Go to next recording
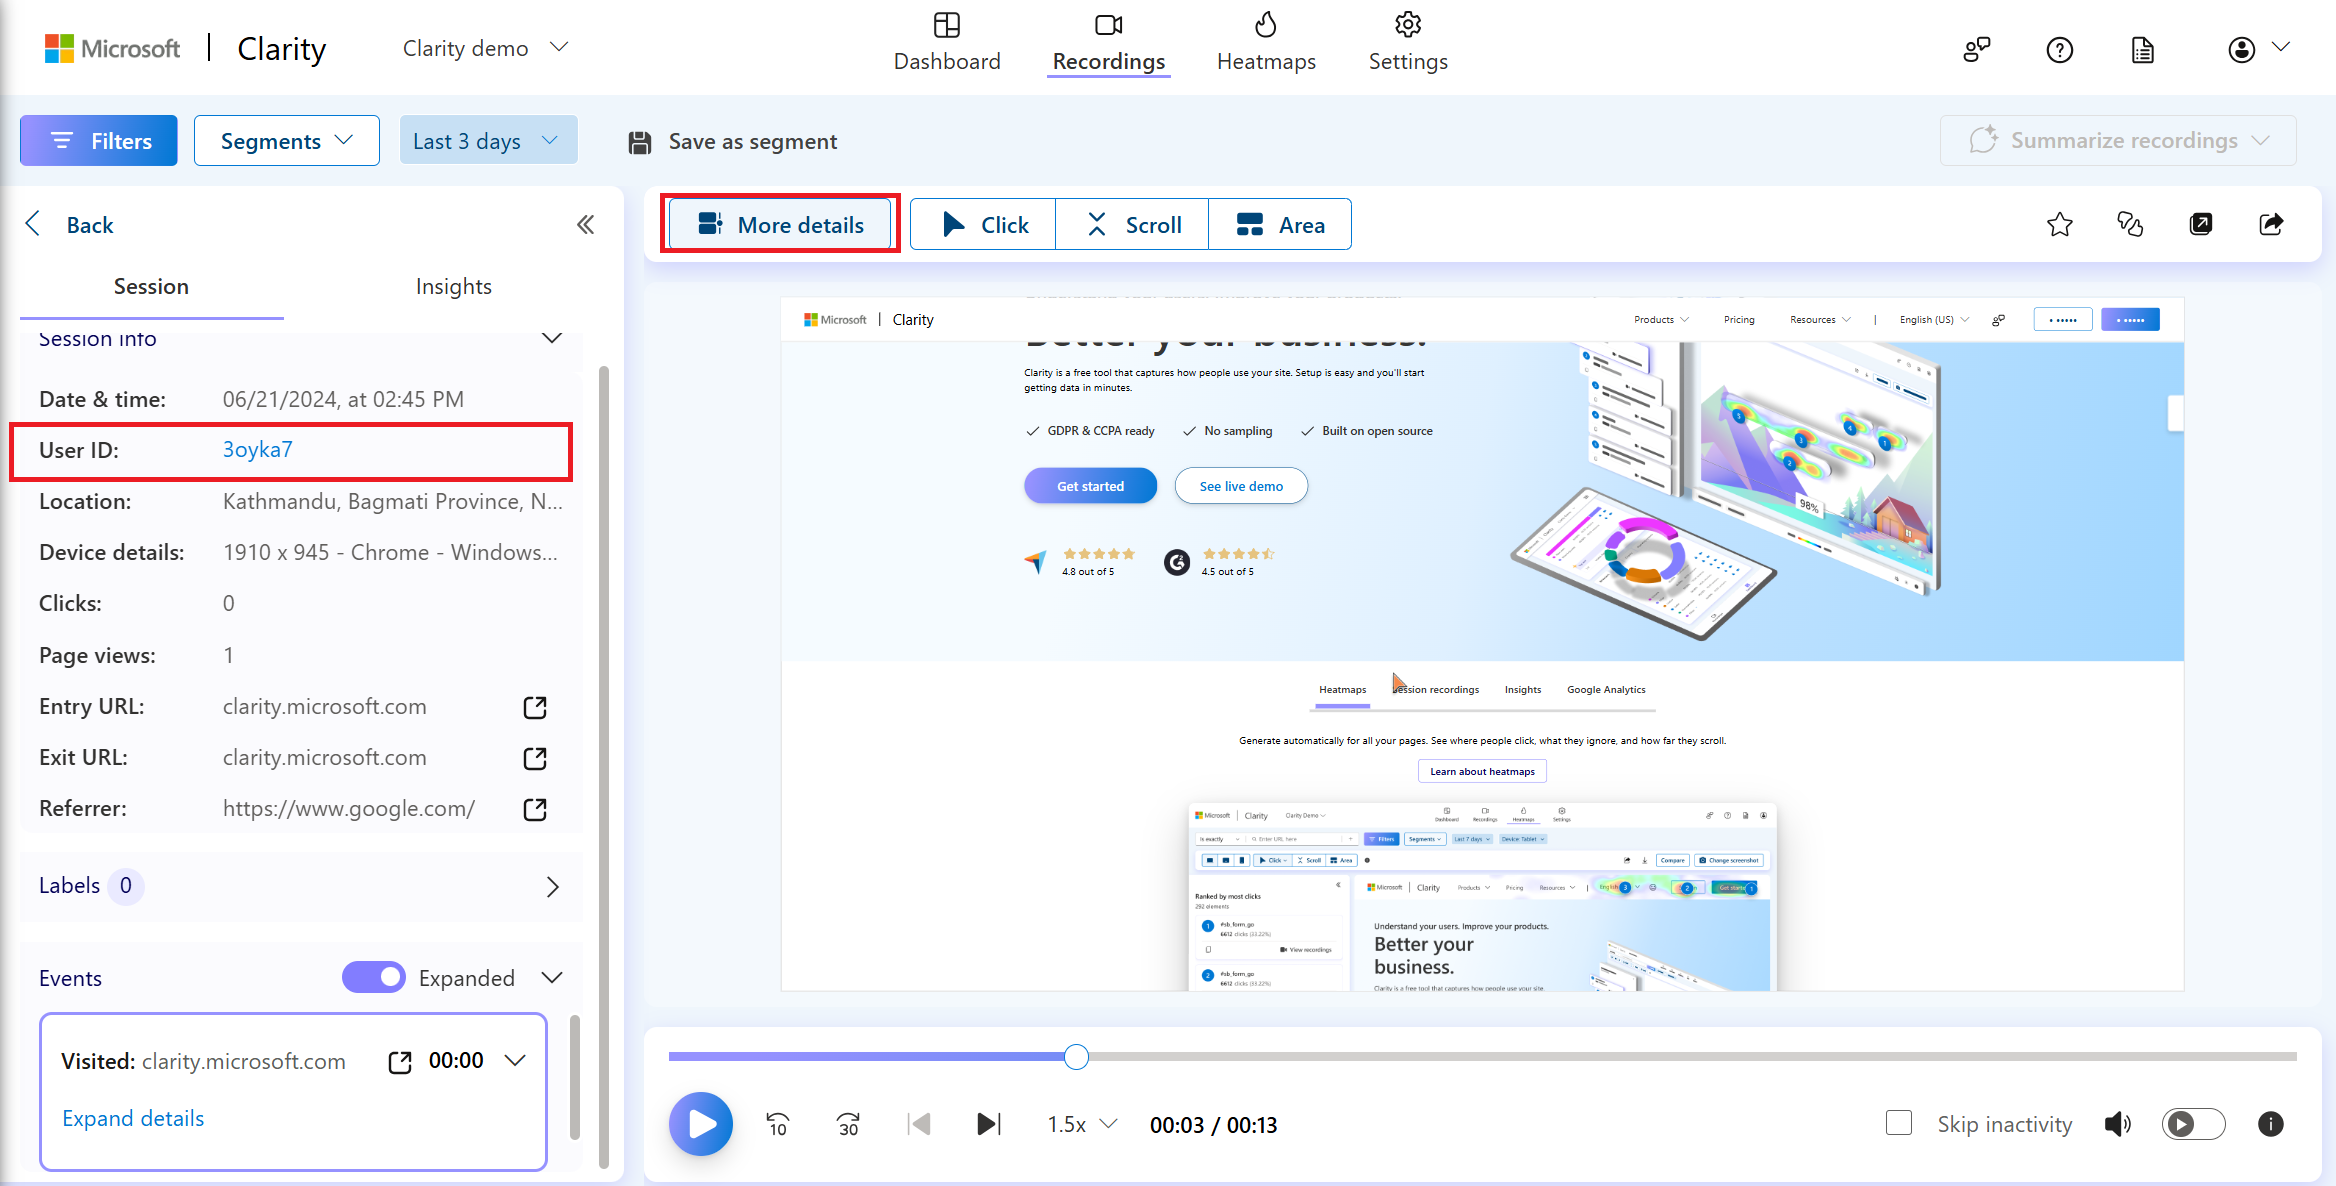 [x=988, y=1124]
